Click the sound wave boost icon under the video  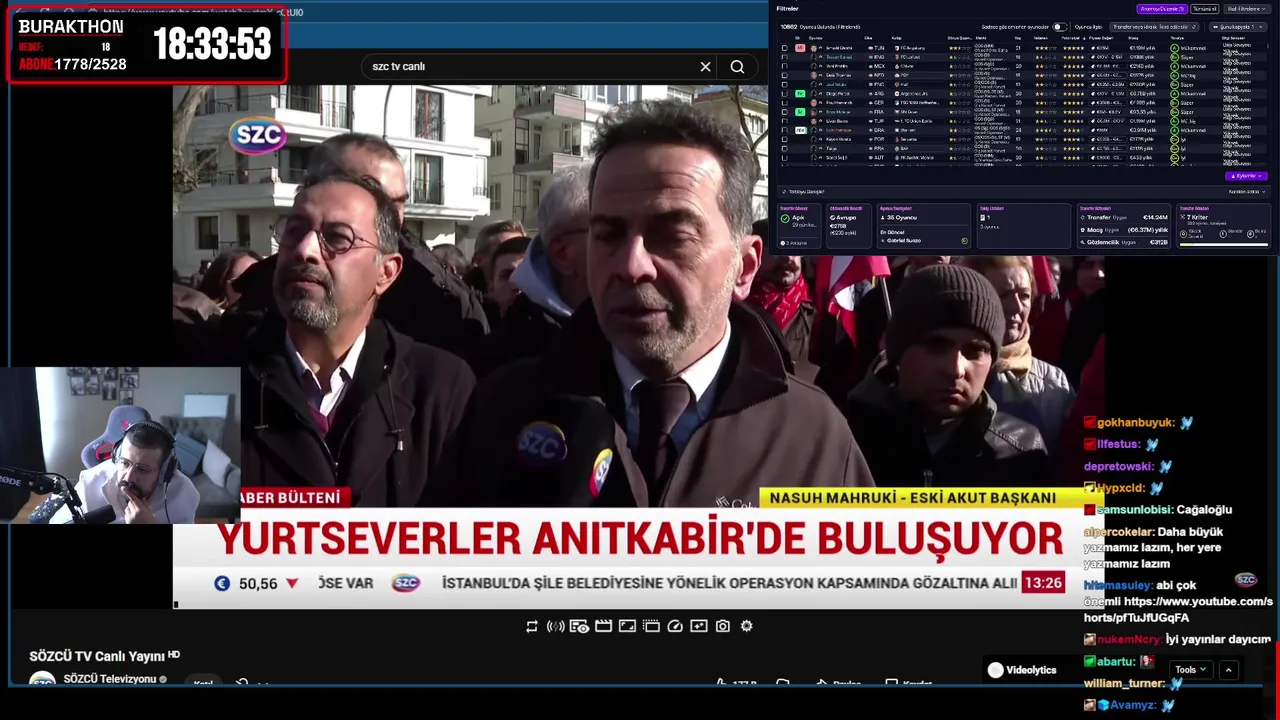click(555, 626)
